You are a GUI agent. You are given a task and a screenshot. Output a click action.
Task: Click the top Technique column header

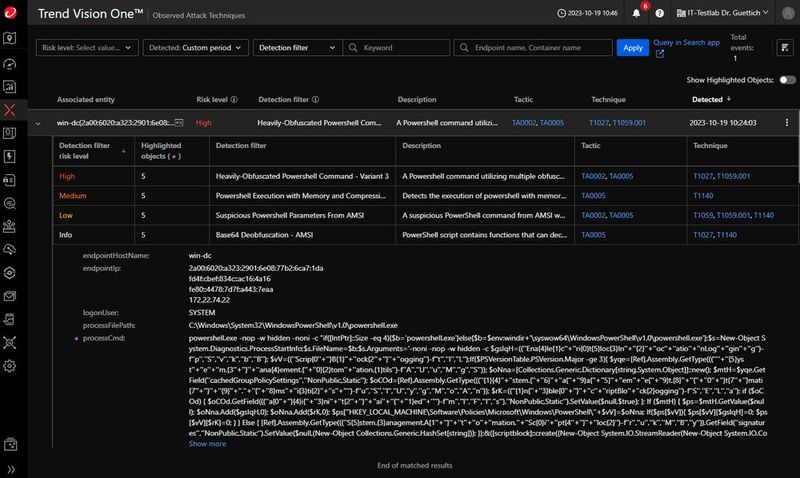click(608, 99)
